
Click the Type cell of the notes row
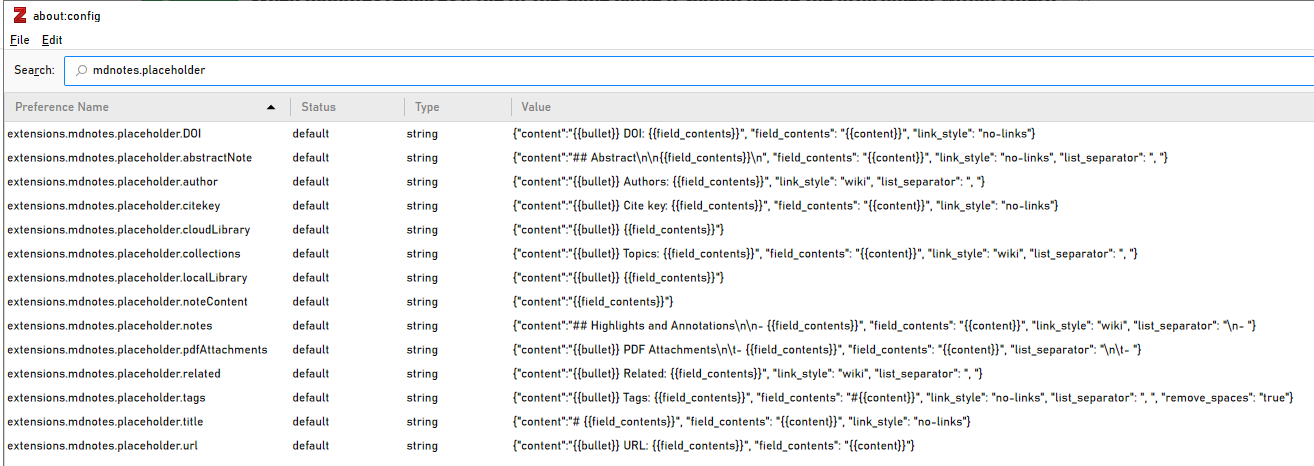coord(422,325)
